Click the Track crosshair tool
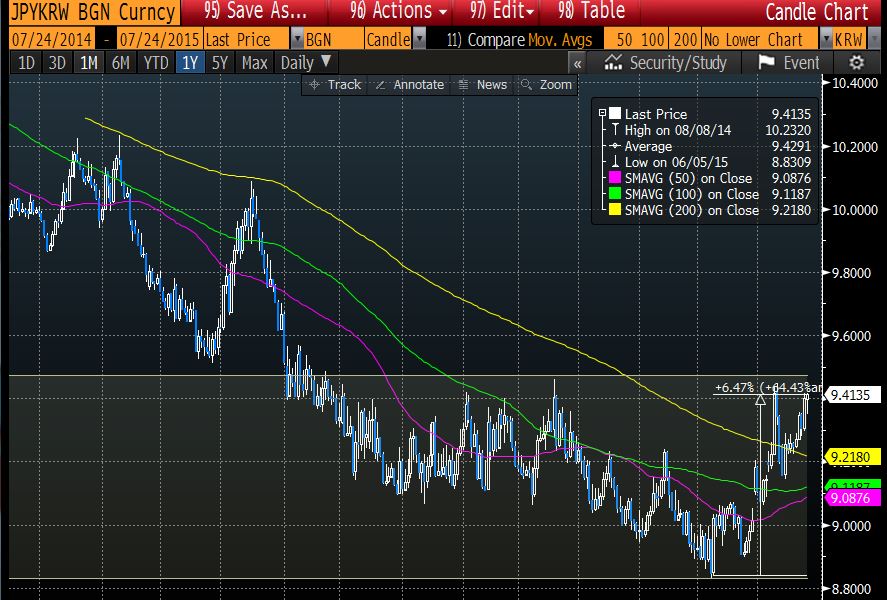 335,85
